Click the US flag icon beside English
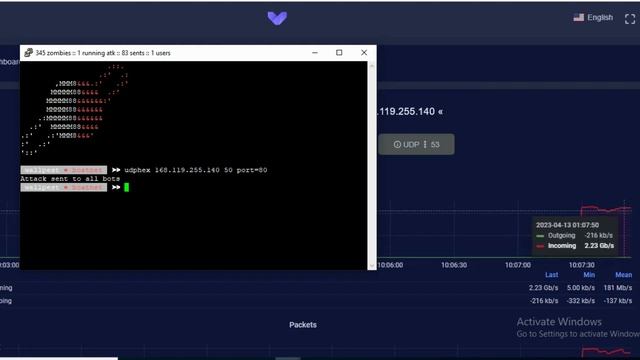This screenshot has height=360, width=640. tap(578, 18)
